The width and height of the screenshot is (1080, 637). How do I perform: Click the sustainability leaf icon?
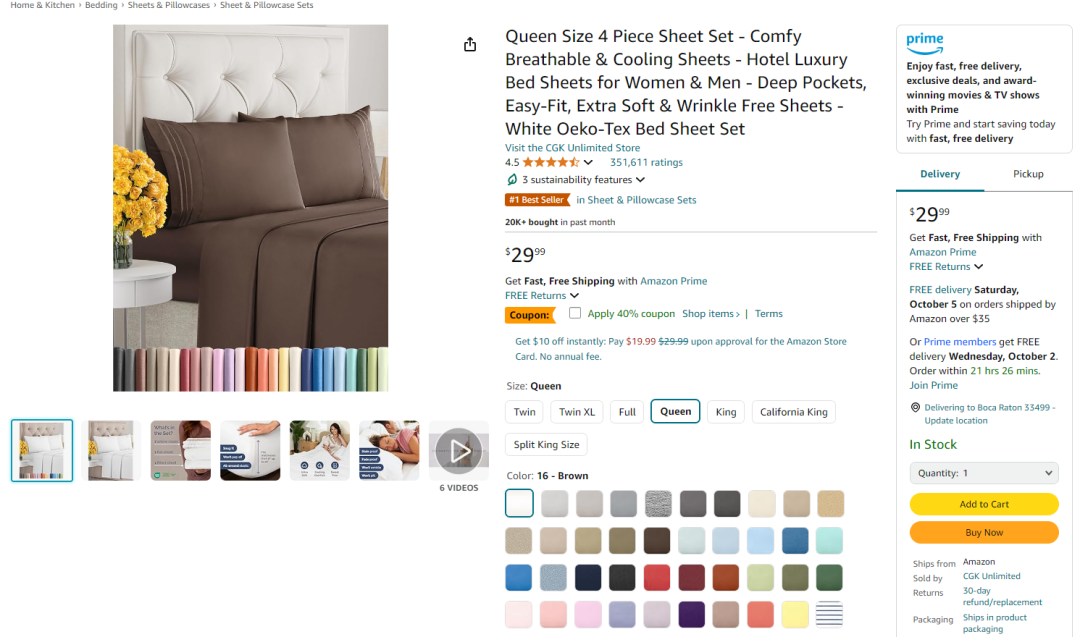(512, 180)
